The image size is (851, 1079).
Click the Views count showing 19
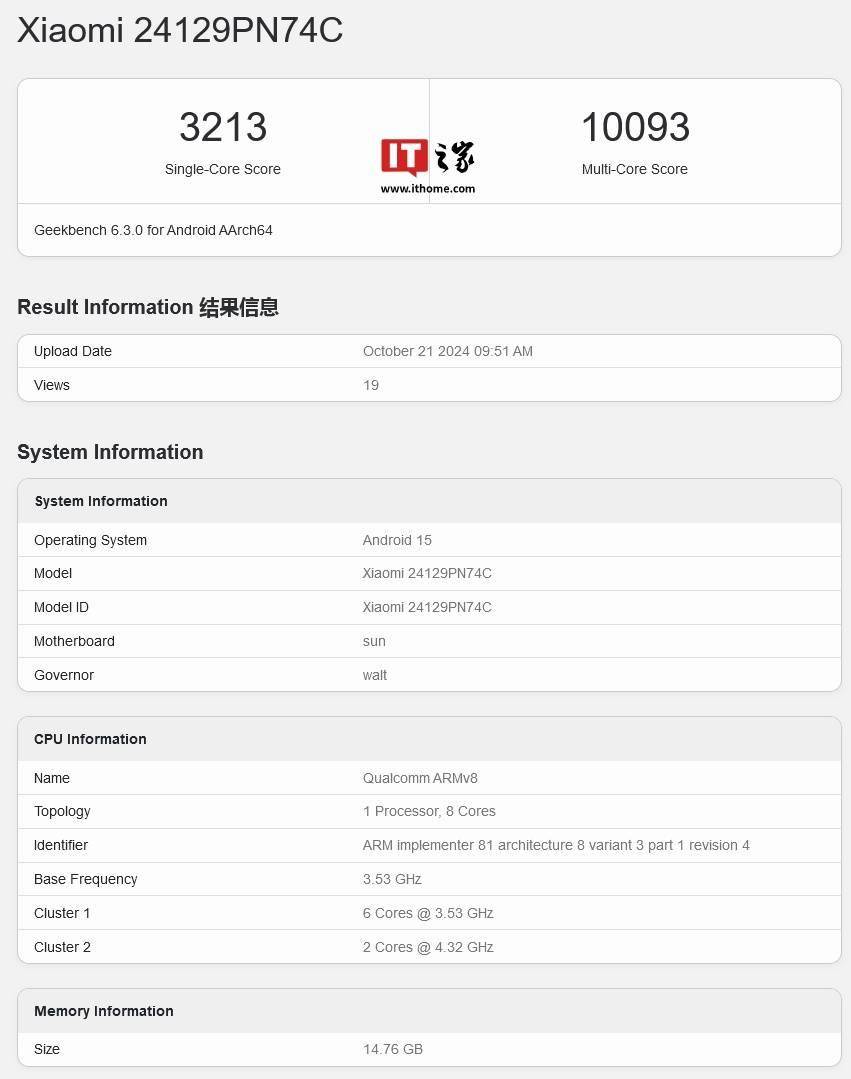371,385
